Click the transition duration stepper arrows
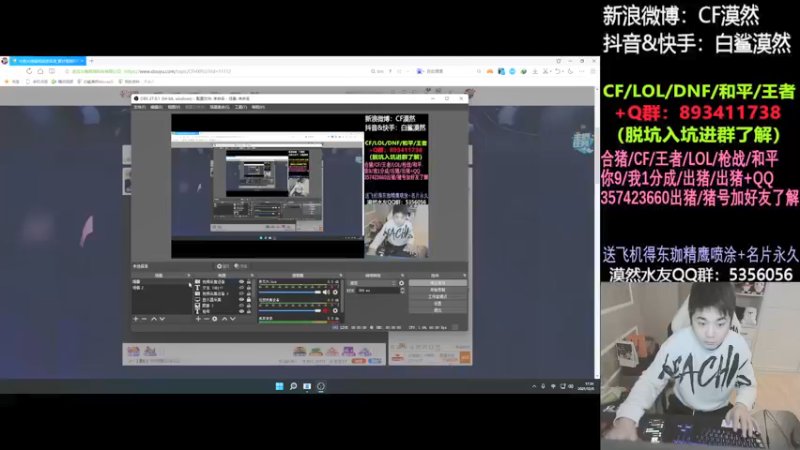800x450 pixels. pyautogui.click(x=403, y=290)
